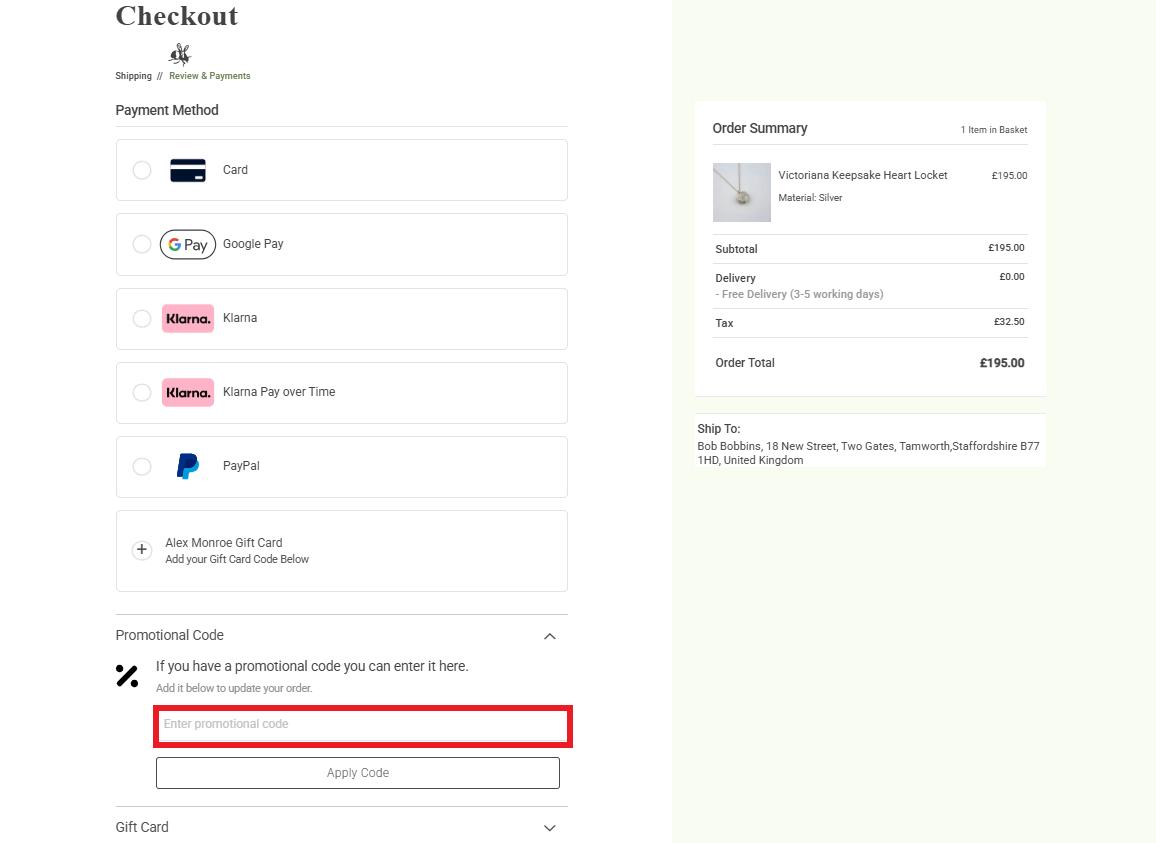
Task: Click the bee logo above the steps
Action: (180, 54)
